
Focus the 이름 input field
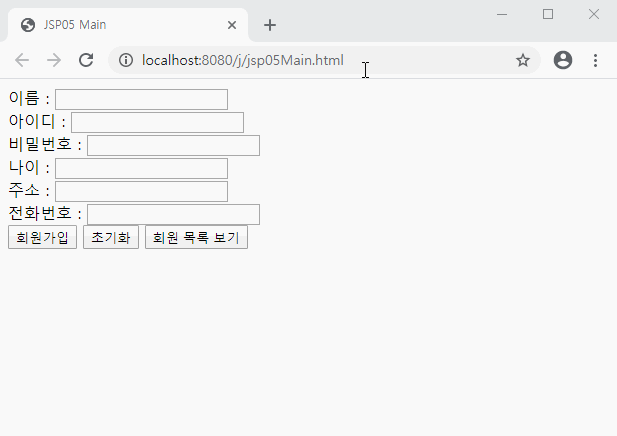click(141, 100)
